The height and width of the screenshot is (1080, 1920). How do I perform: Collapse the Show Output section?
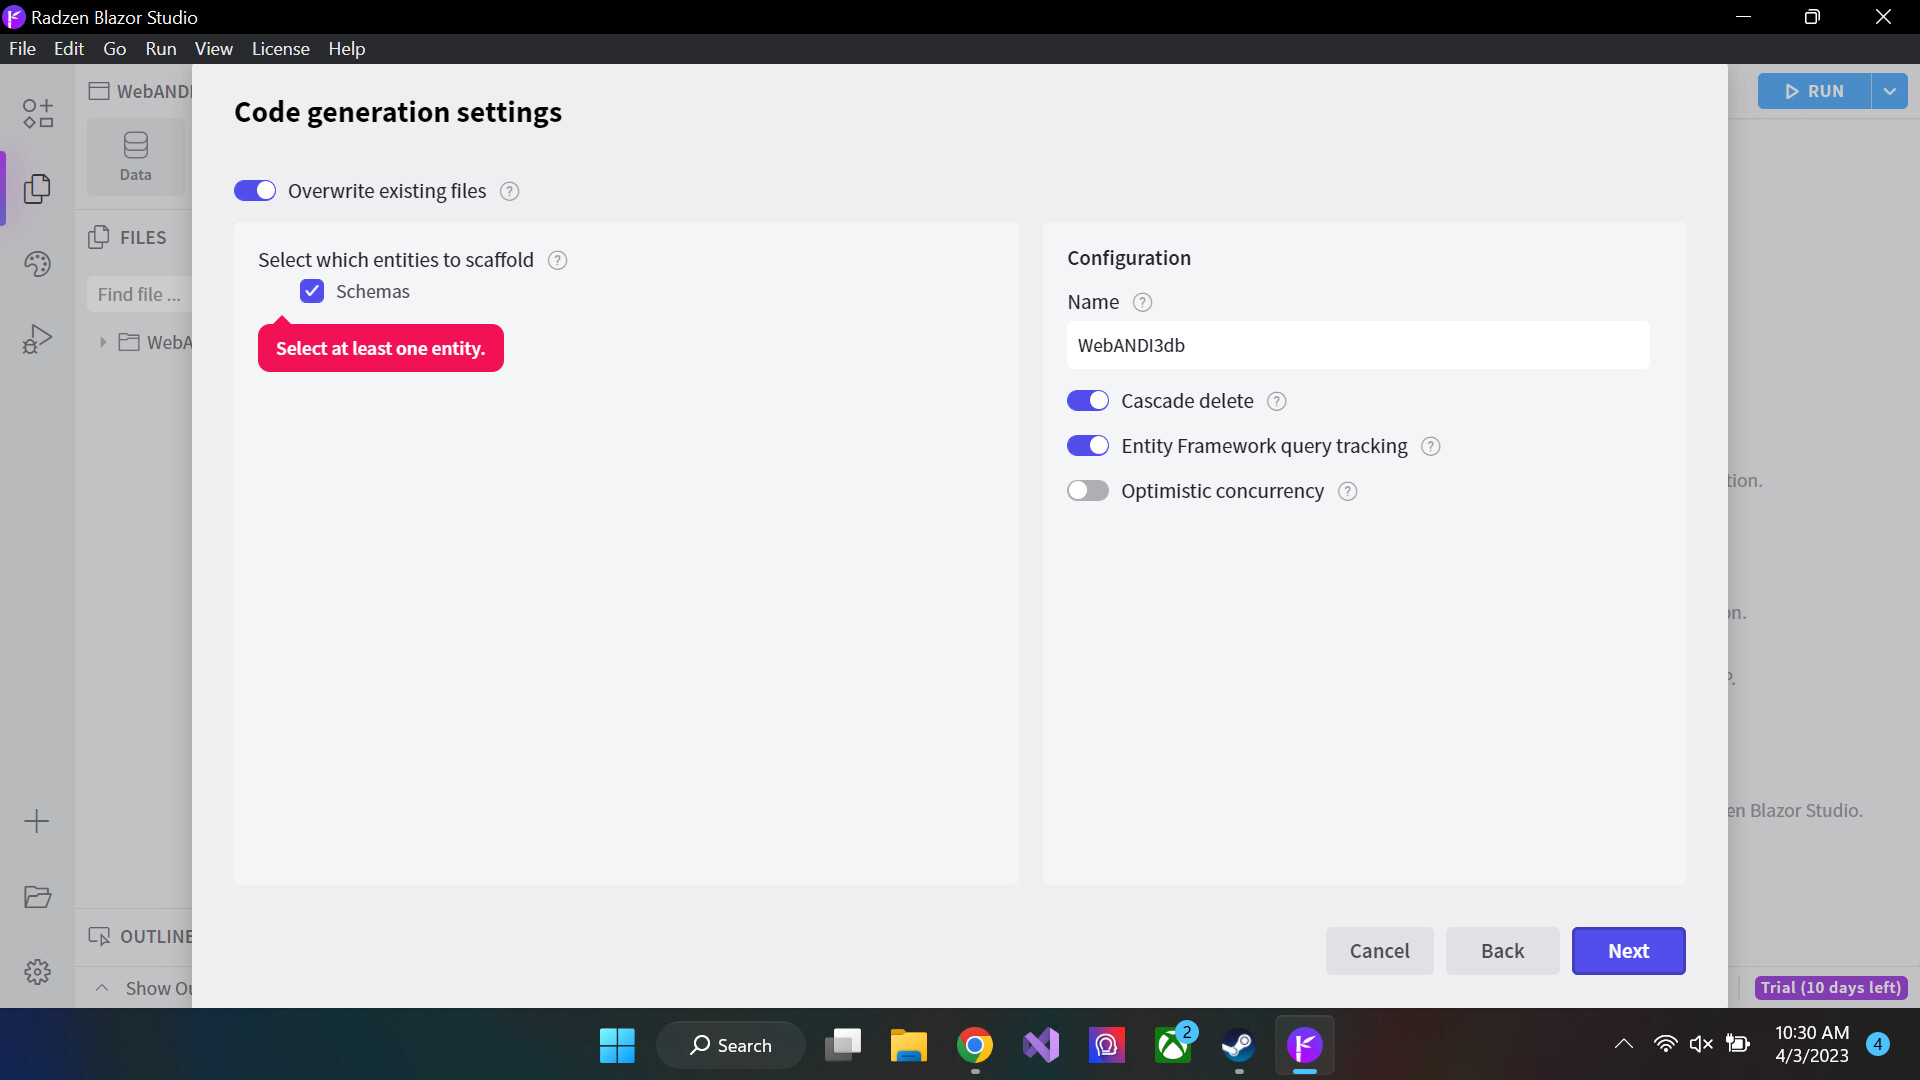[101, 988]
